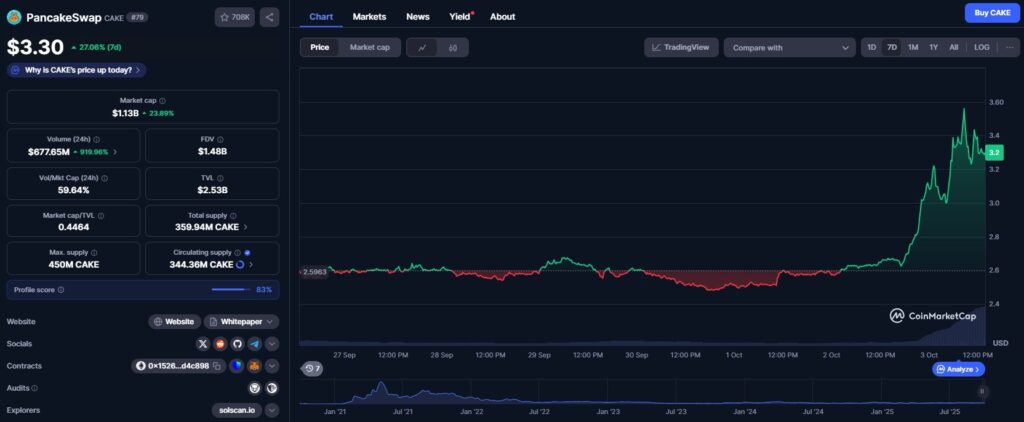
Task: Click the share icon next to watchlist
Action: tap(269, 17)
